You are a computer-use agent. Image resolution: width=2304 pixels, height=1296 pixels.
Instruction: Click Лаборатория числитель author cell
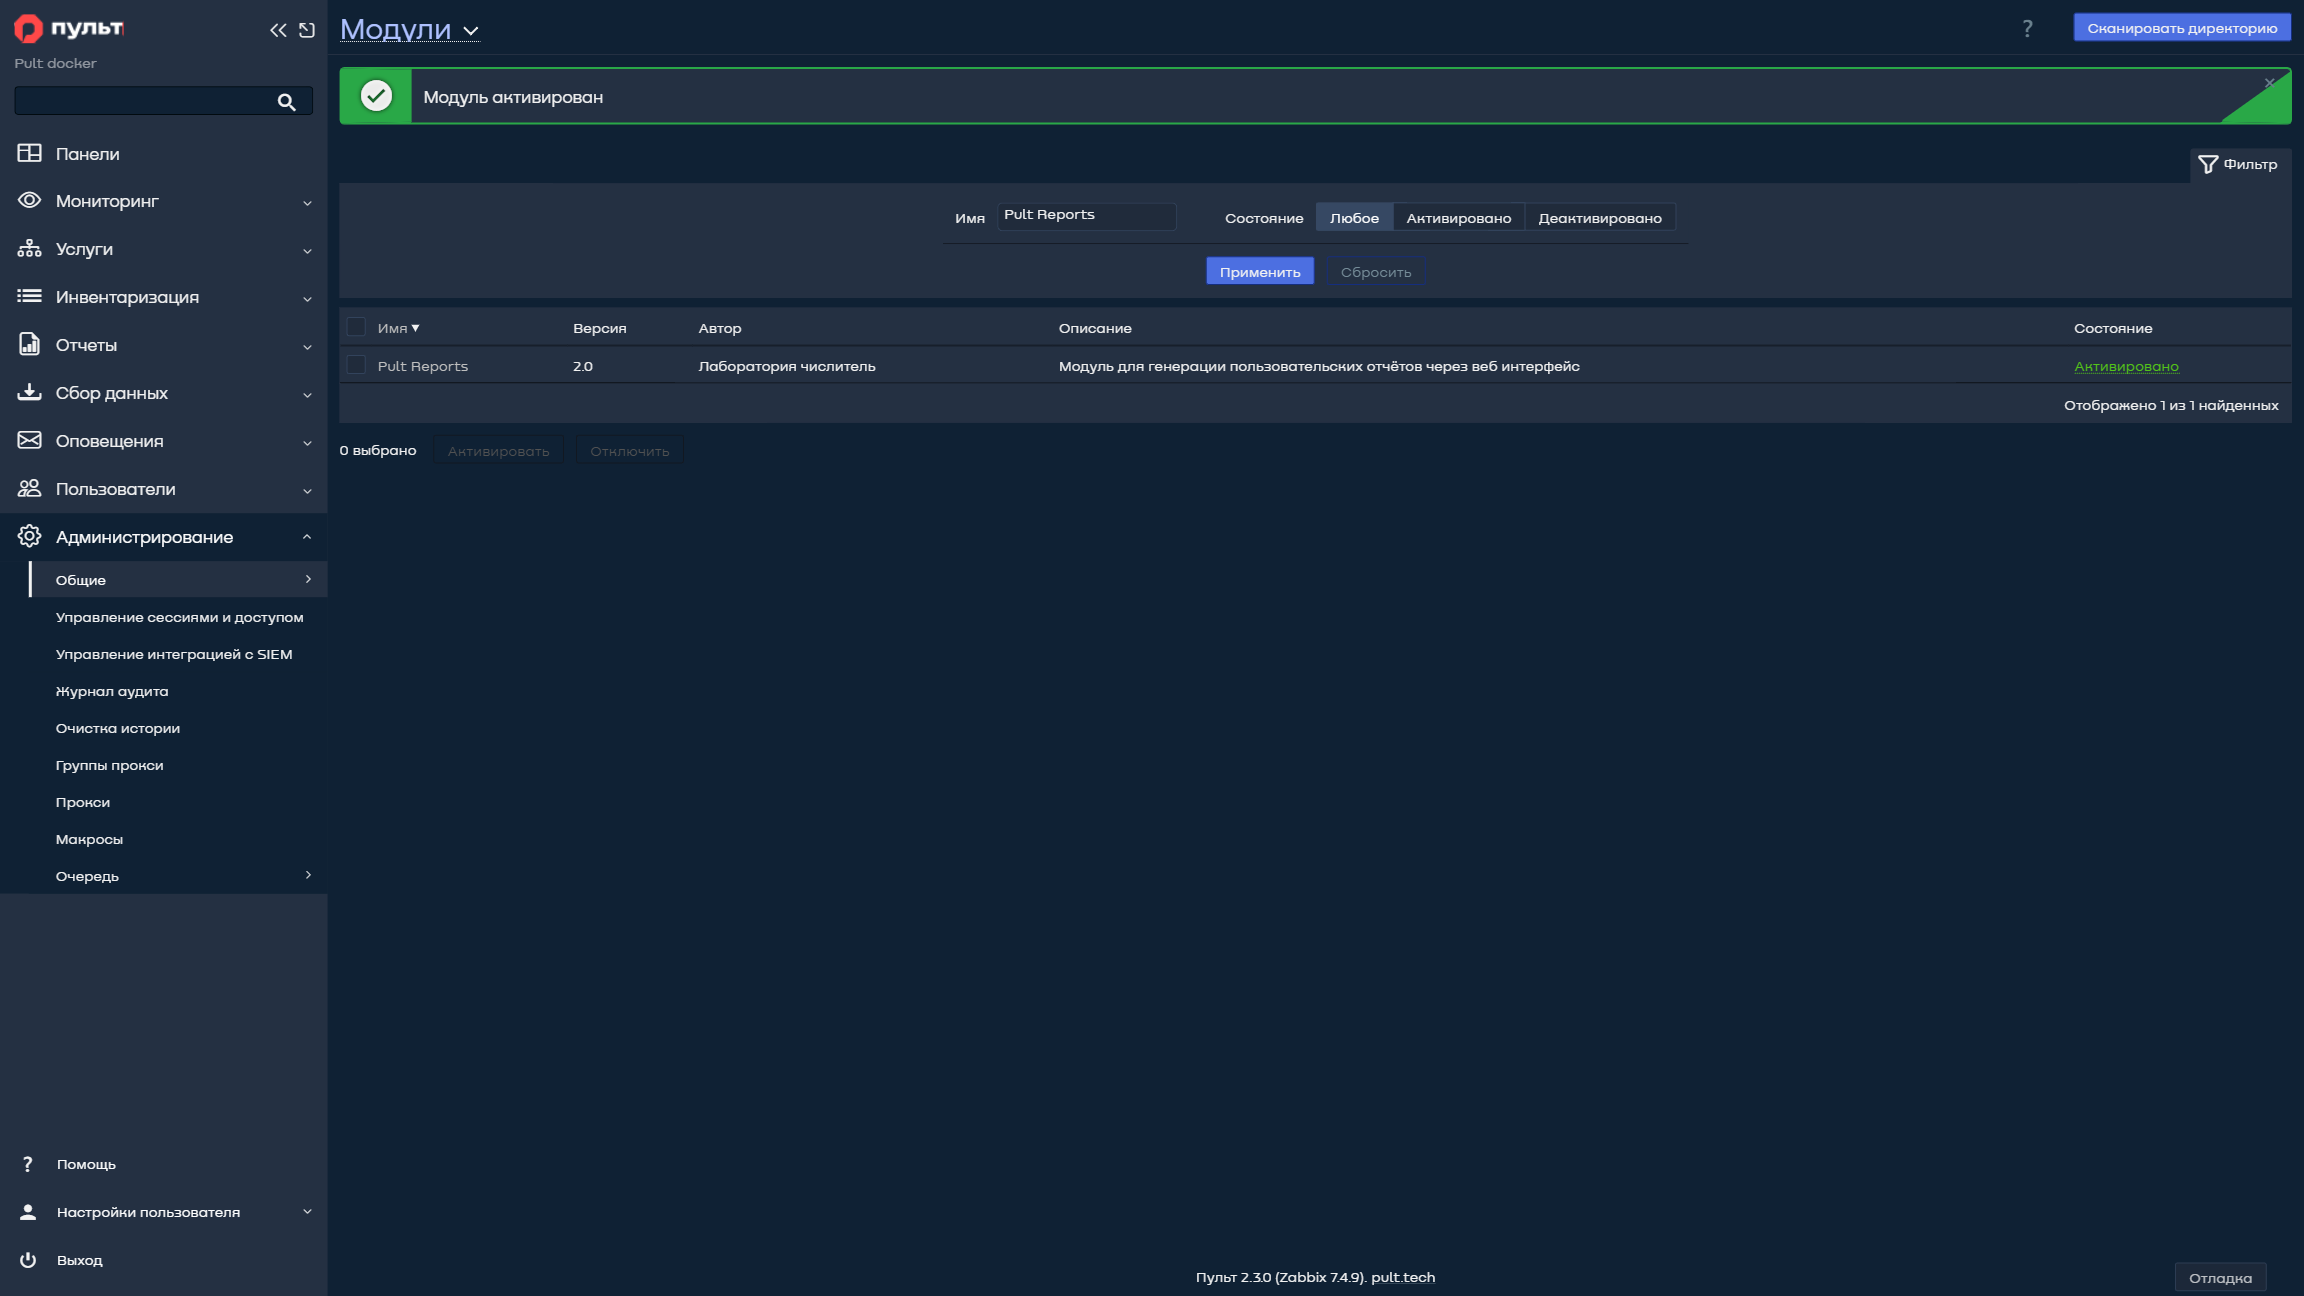(x=787, y=366)
